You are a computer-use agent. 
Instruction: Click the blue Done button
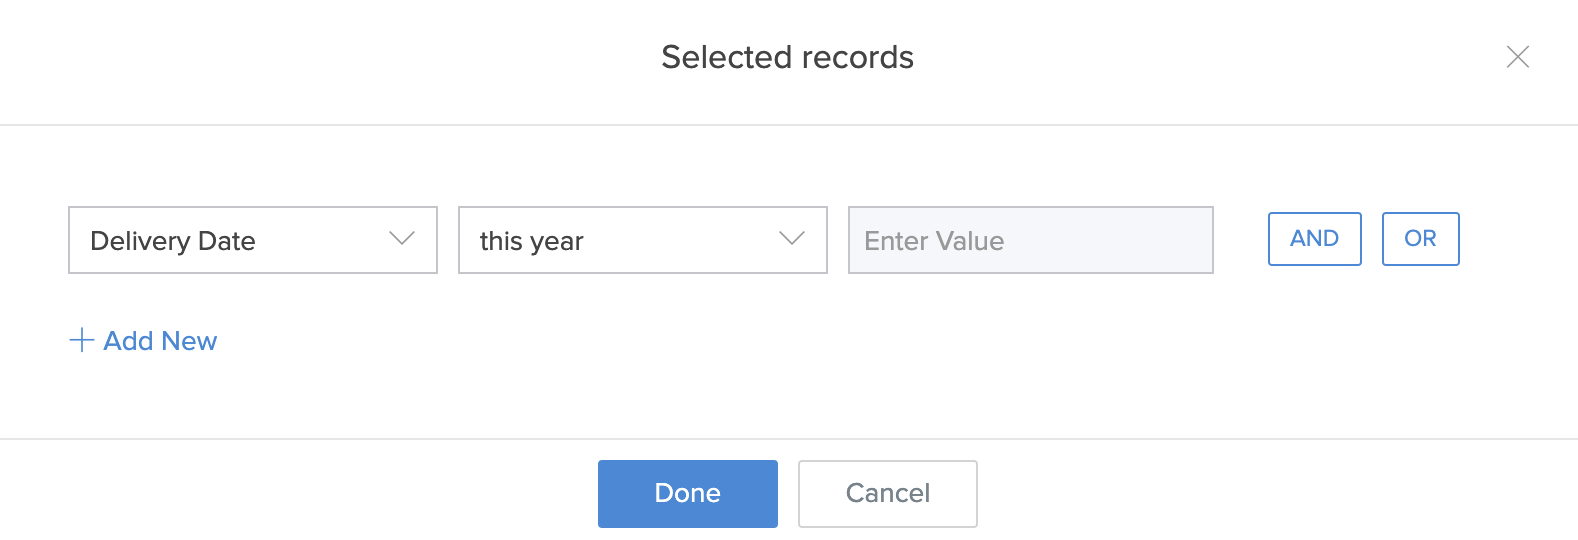coord(687,493)
